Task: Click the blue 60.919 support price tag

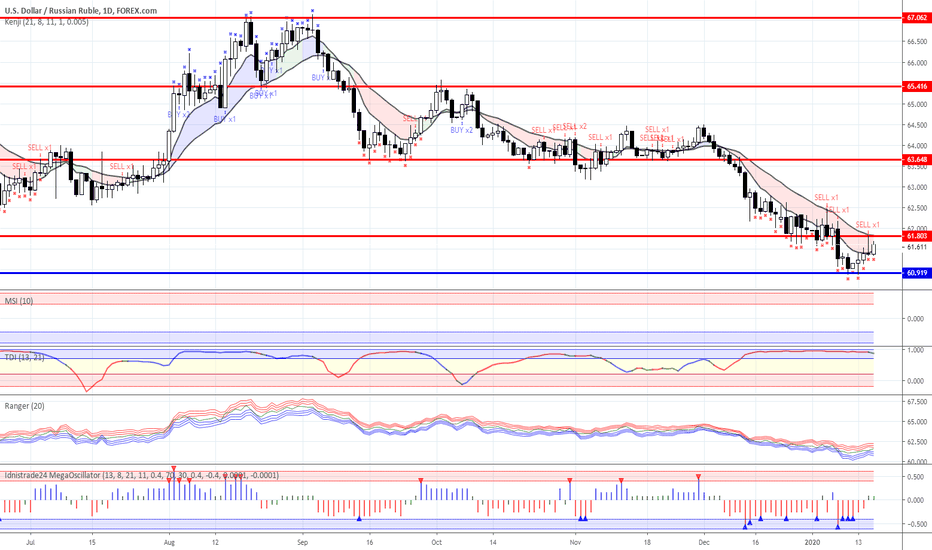Action: pos(916,272)
